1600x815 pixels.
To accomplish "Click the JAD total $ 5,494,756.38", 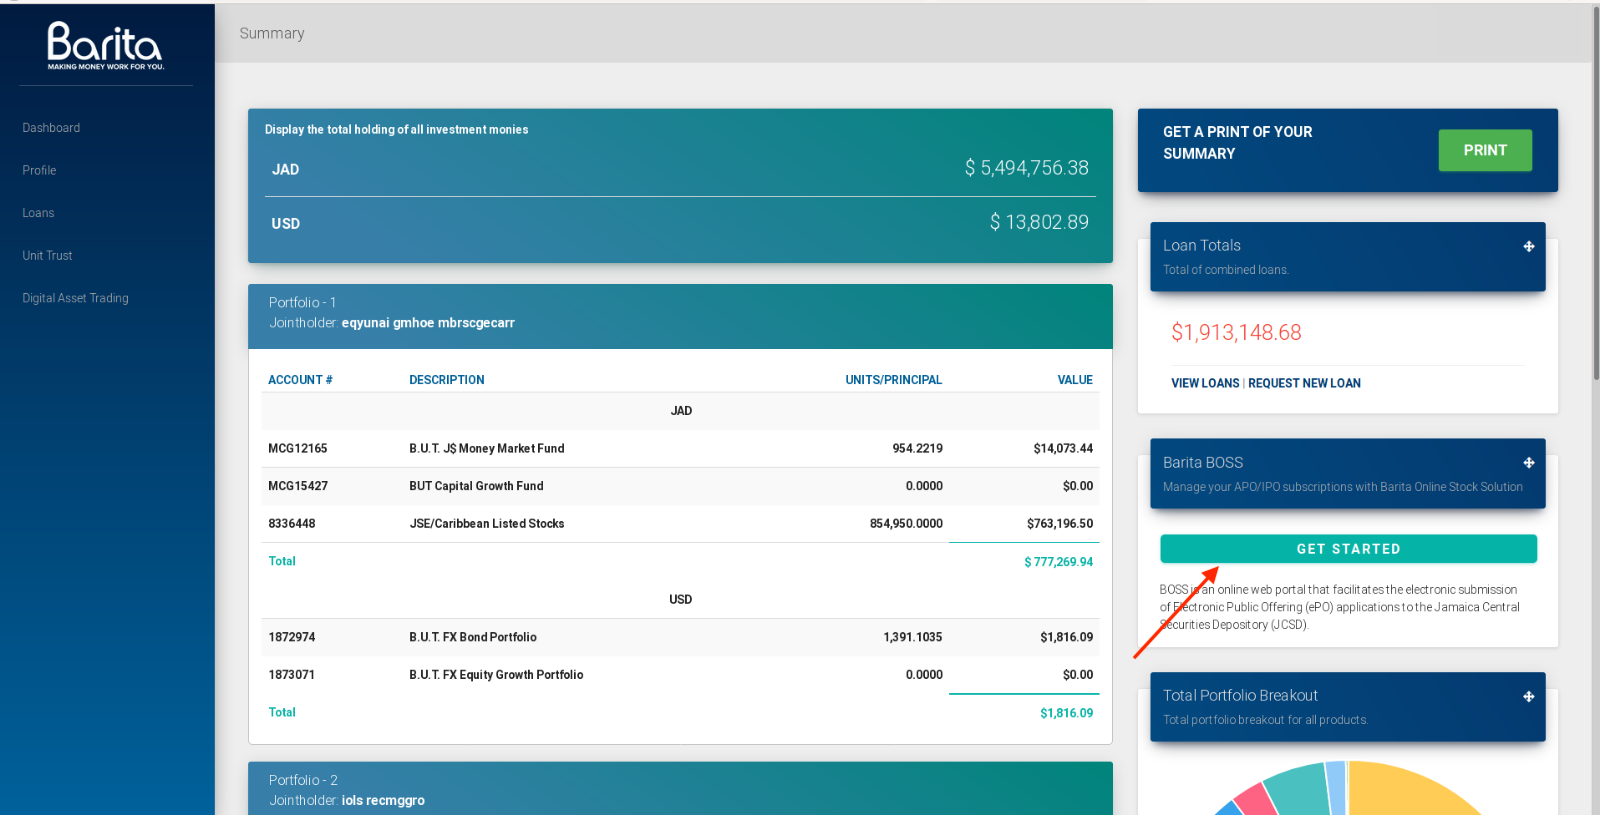I will (1027, 168).
